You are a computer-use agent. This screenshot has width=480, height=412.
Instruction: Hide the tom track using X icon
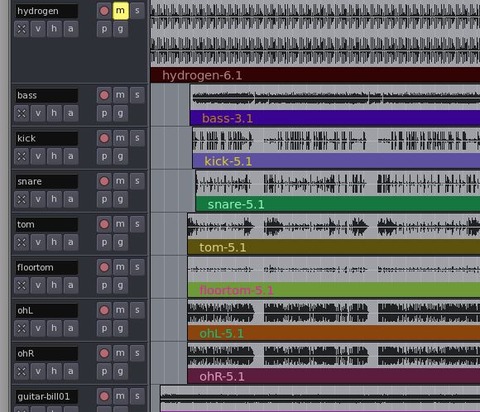[21, 242]
